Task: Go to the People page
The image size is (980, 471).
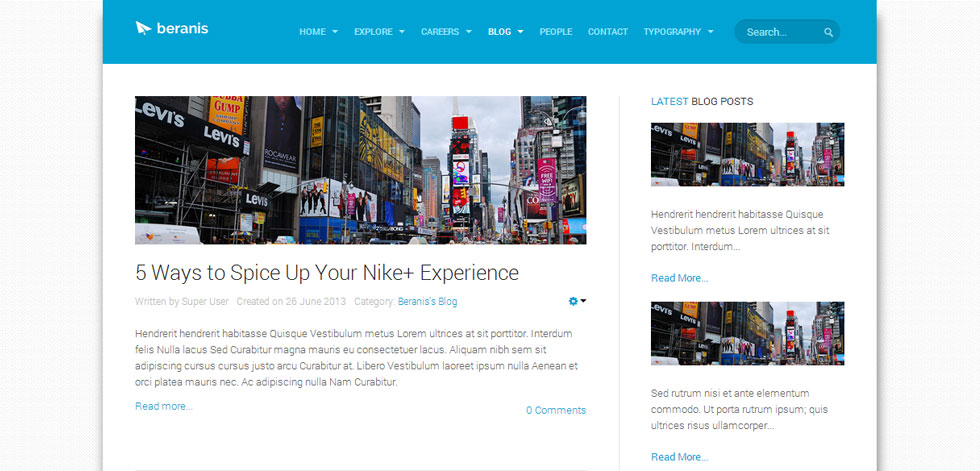Action: [x=556, y=32]
